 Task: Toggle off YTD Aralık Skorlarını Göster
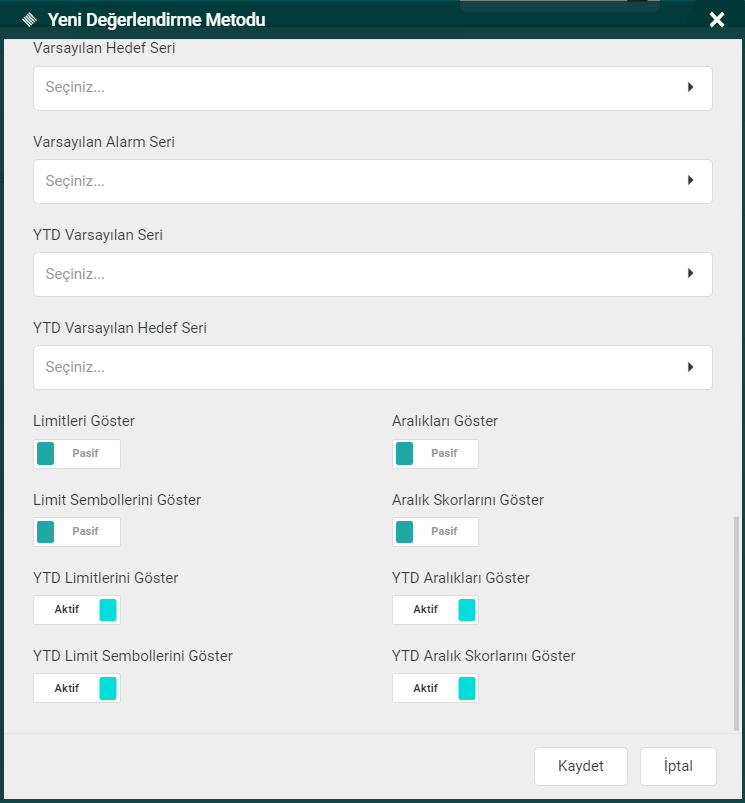pyautogui.click(x=435, y=688)
